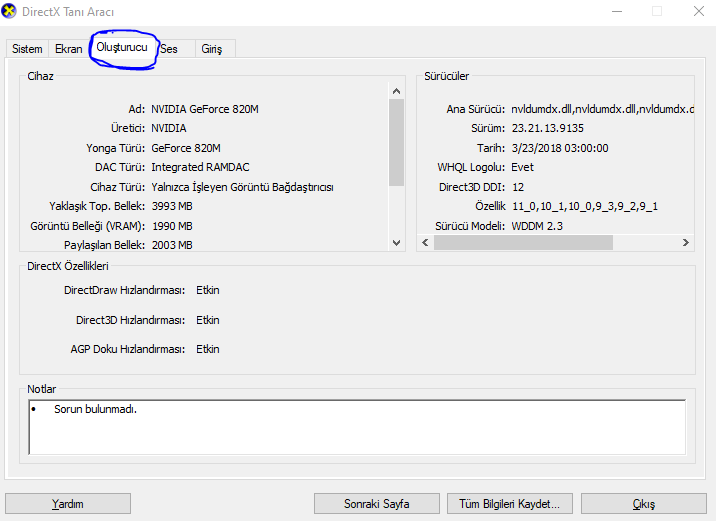Click the date 3/23/2018 03:00:00

point(560,148)
